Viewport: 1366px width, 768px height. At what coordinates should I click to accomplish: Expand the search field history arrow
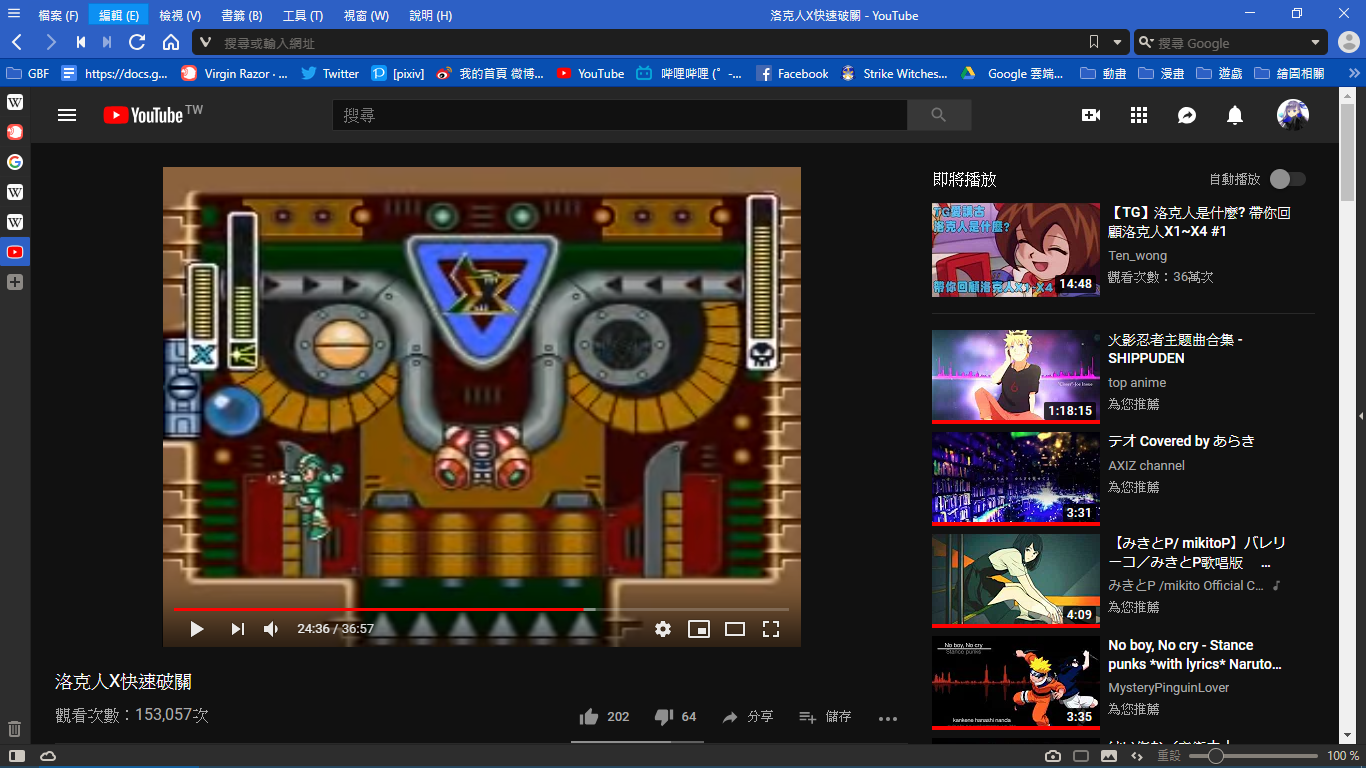(x=1316, y=42)
